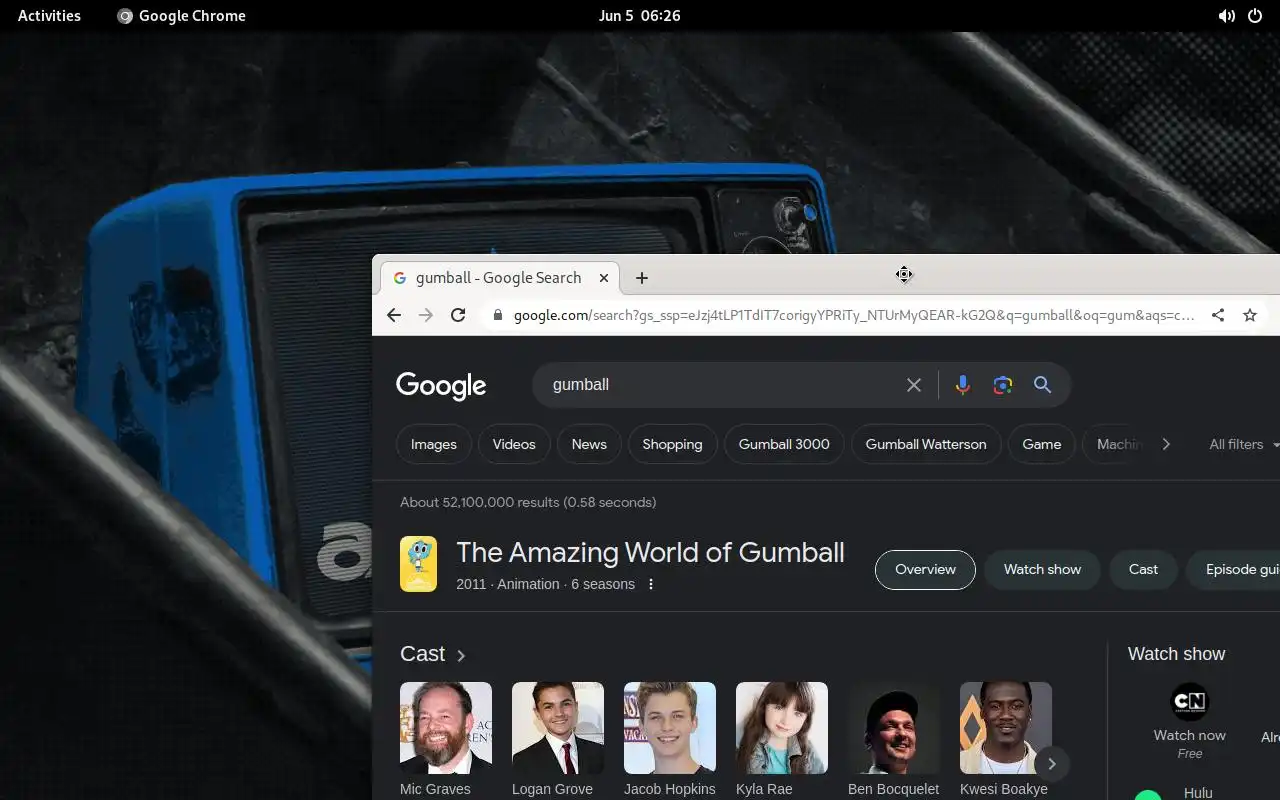
Task: Switch to the Watch show tab
Action: (x=1042, y=570)
